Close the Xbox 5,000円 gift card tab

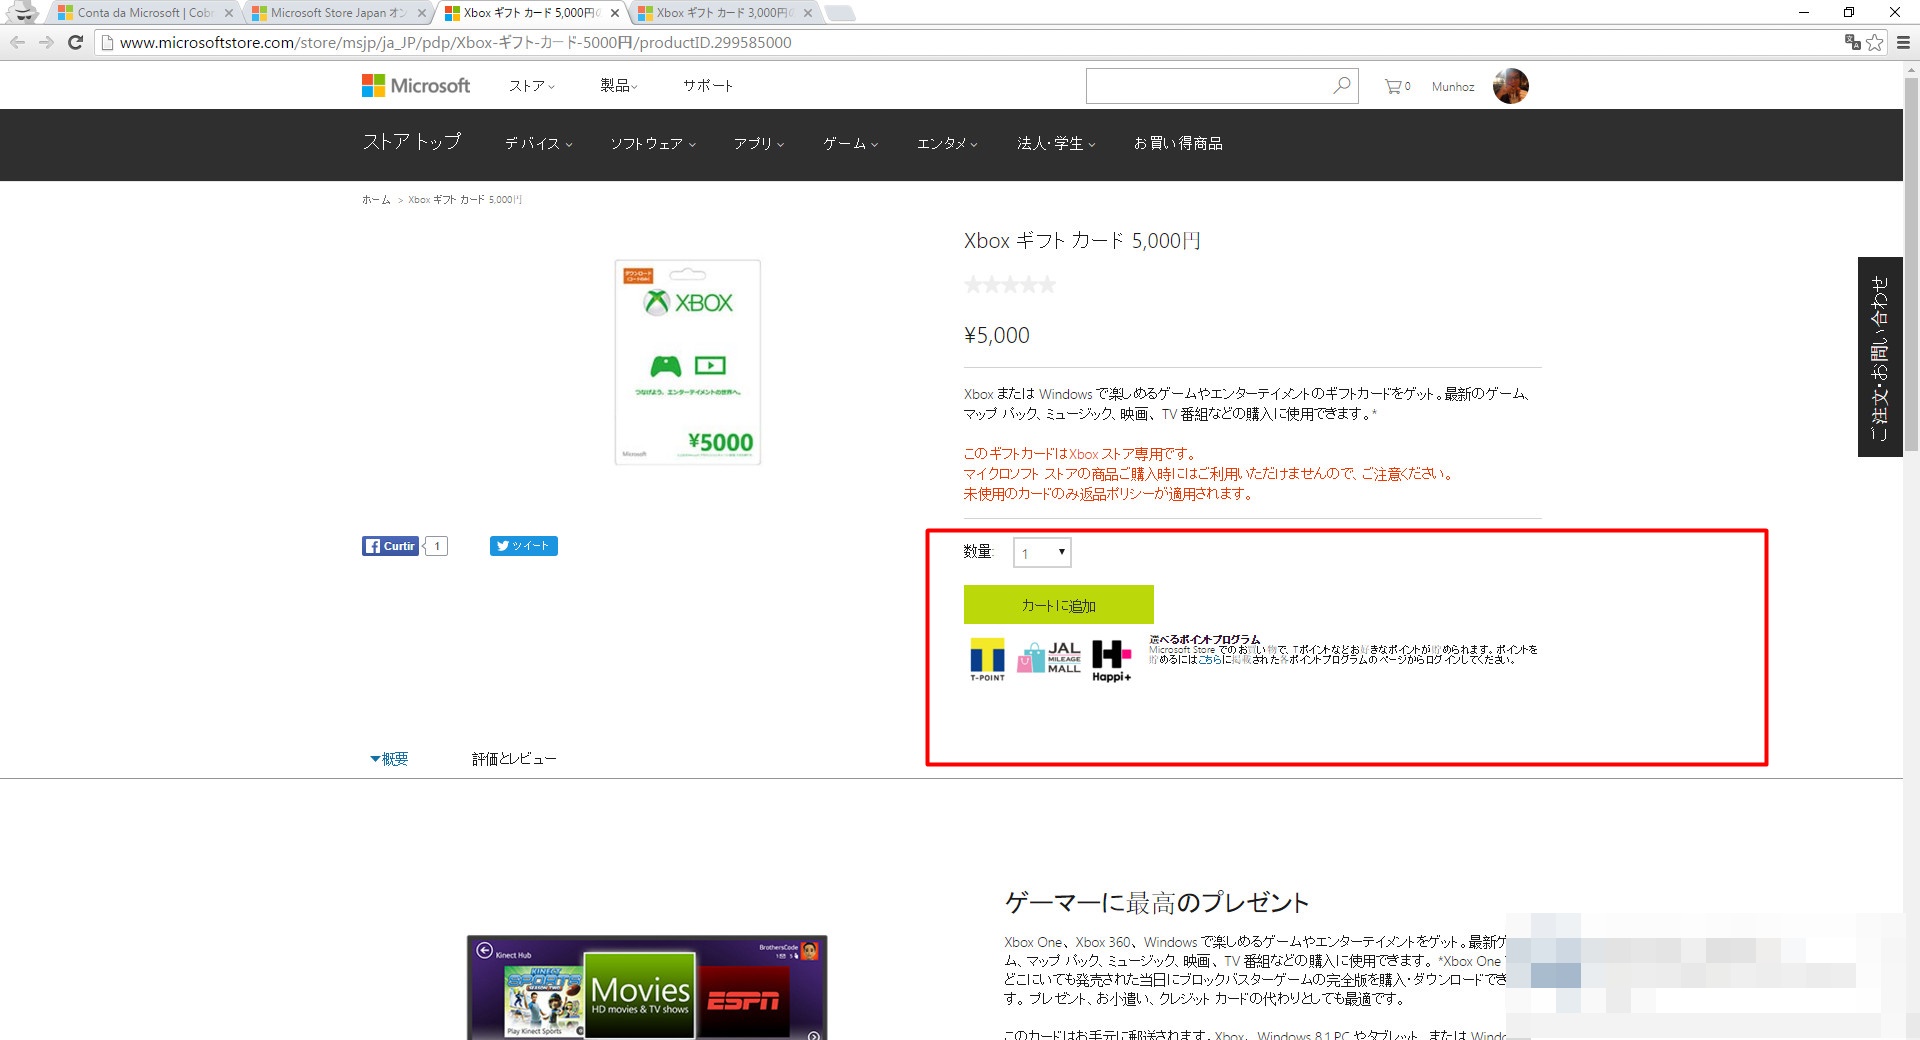pos(615,13)
